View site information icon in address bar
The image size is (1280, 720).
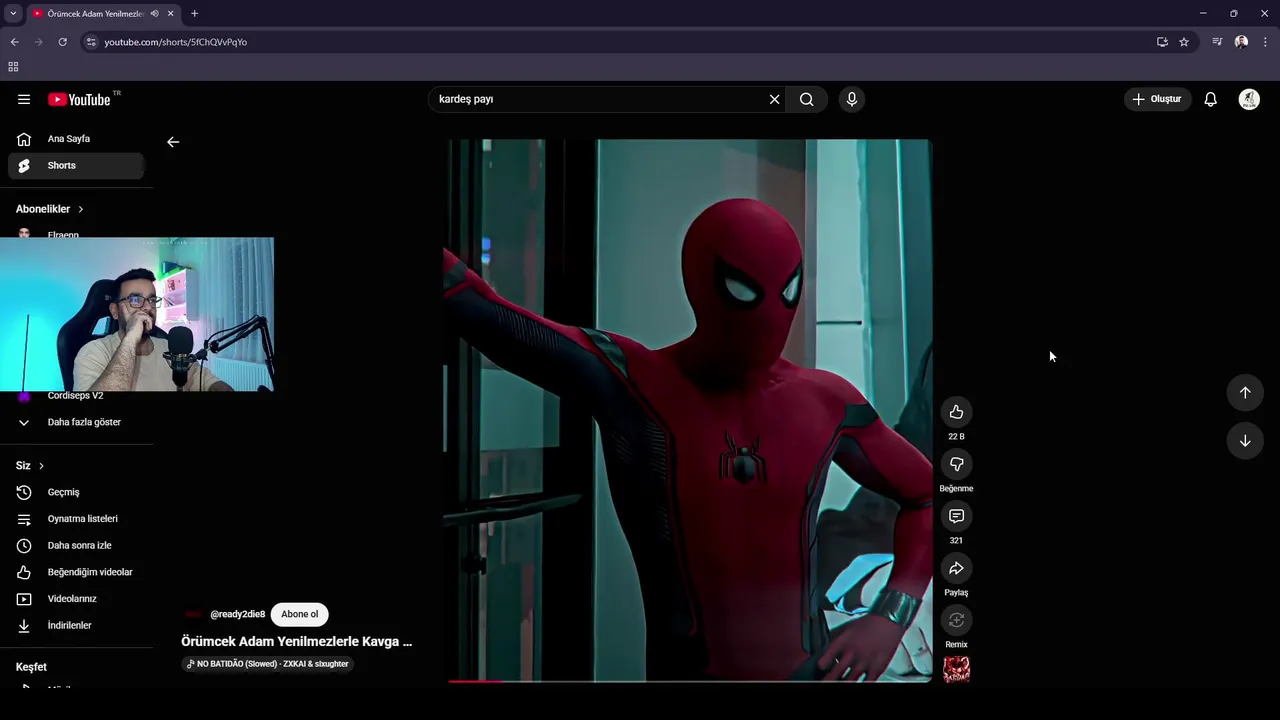[91, 42]
